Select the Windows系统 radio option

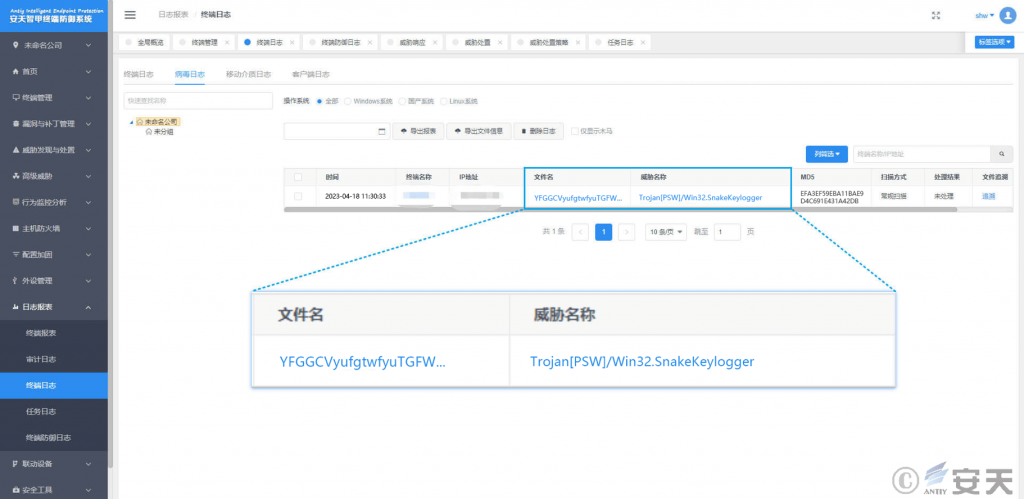click(347, 101)
